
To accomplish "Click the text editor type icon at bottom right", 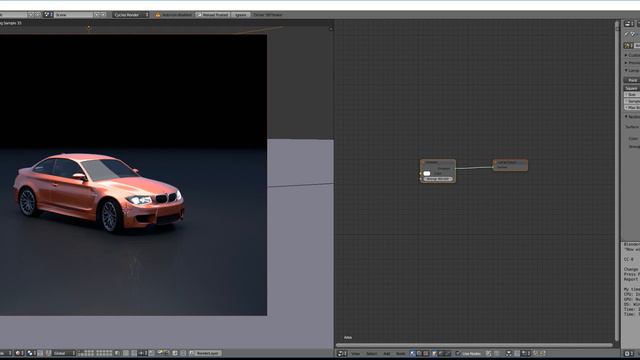I will pyautogui.click(x=629, y=353).
